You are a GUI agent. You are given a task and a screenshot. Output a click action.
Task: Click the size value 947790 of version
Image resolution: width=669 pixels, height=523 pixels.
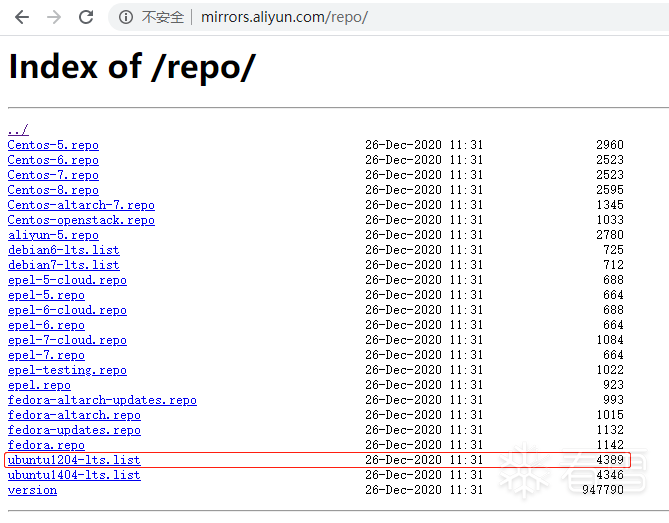click(603, 490)
